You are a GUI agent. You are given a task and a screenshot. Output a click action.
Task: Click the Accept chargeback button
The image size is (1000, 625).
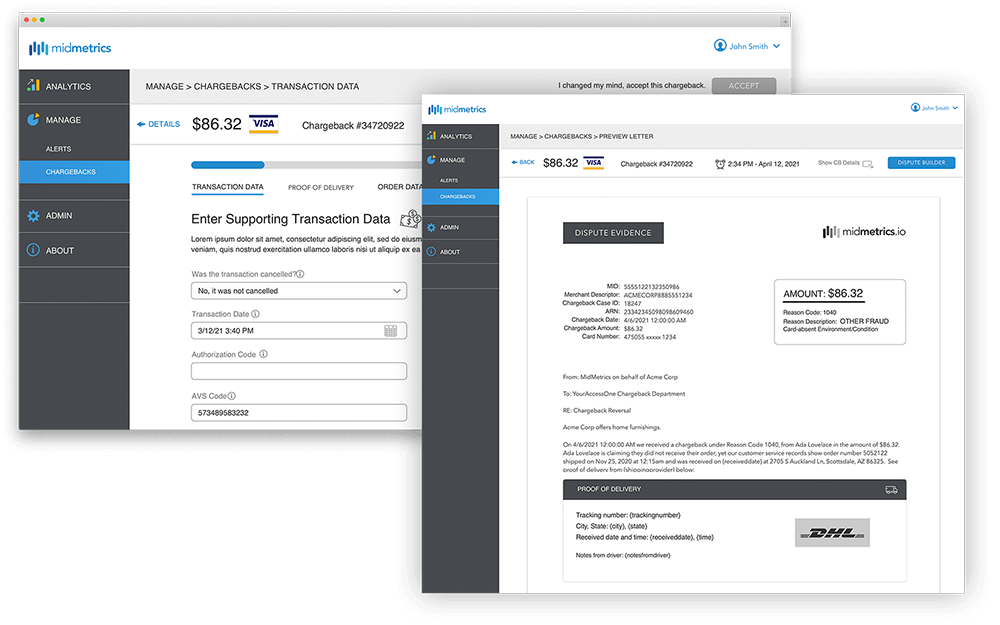(744, 85)
